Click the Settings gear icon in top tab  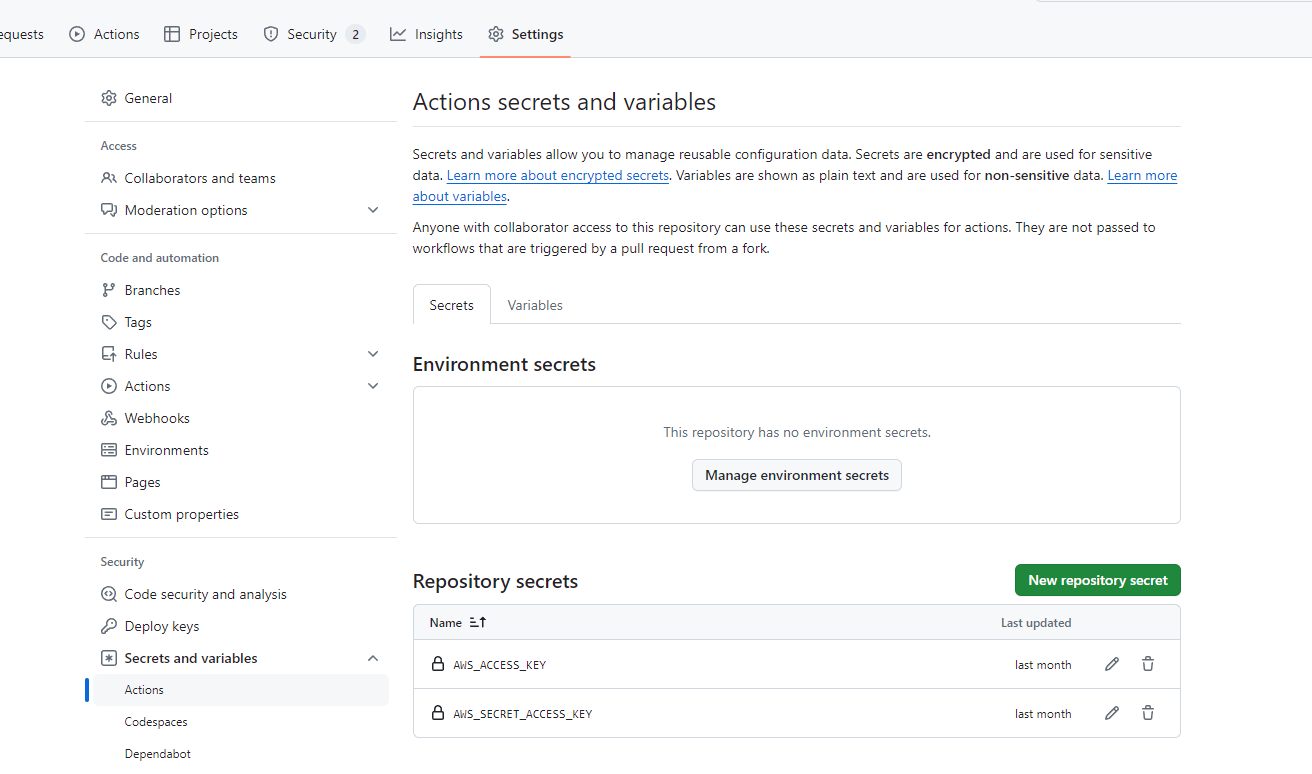tap(496, 34)
